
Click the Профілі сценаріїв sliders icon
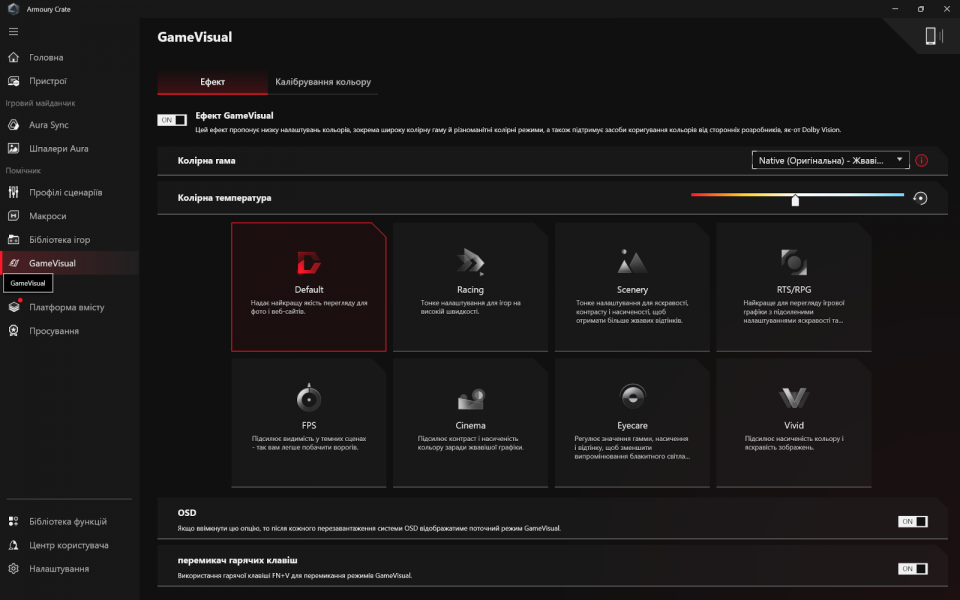click(13, 192)
